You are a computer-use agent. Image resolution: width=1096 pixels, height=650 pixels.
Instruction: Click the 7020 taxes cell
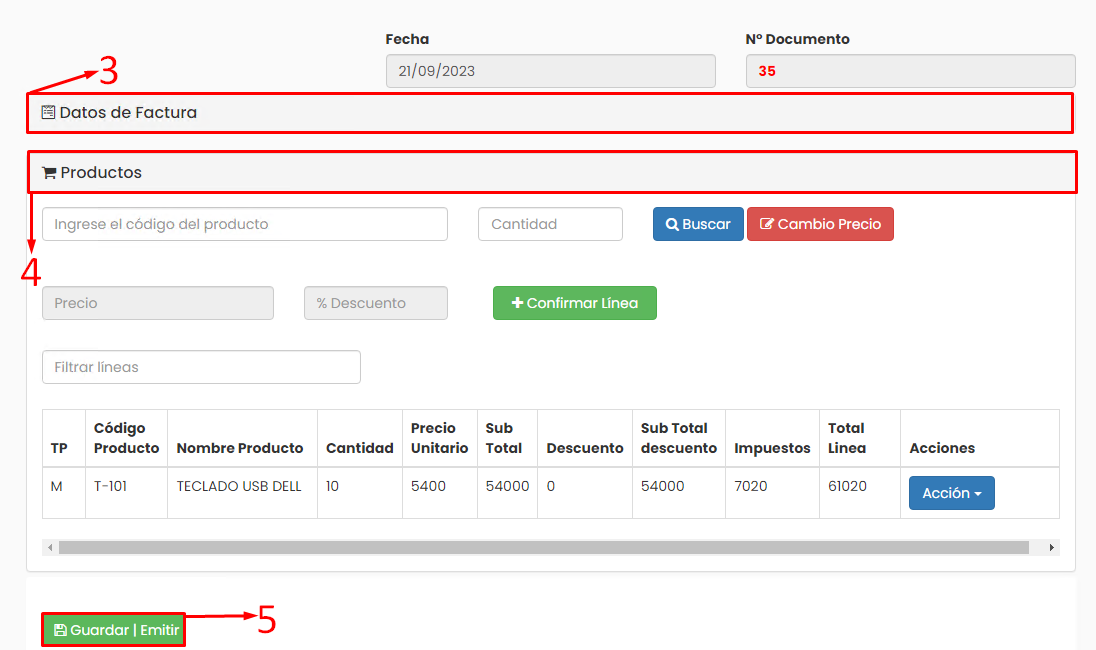click(772, 493)
